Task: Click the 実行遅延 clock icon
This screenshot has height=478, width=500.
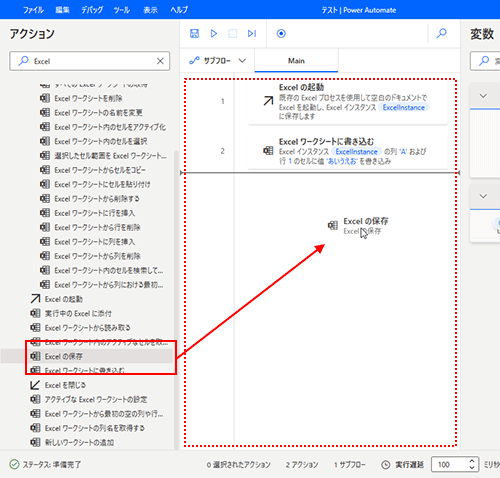Action: click(x=386, y=465)
